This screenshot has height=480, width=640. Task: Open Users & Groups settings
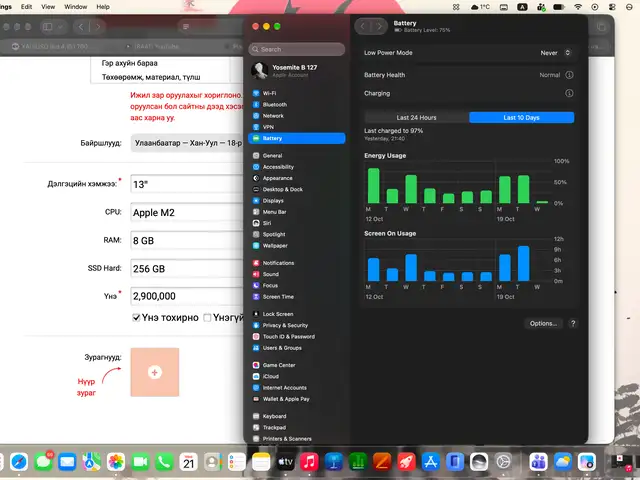297,348
